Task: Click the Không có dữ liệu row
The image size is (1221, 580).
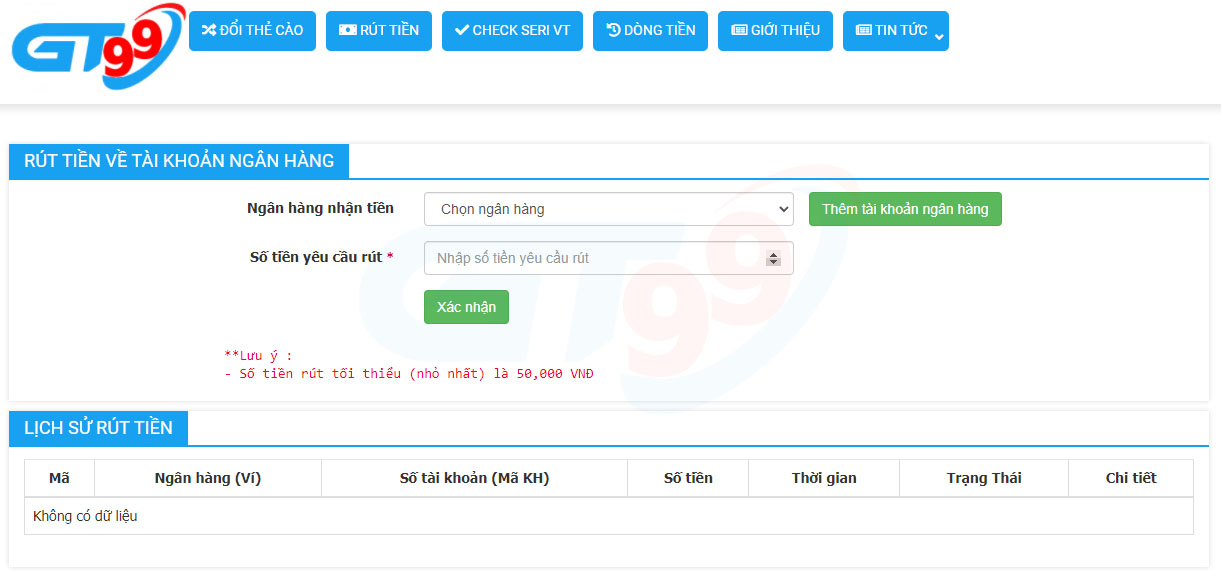Action: click(609, 516)
